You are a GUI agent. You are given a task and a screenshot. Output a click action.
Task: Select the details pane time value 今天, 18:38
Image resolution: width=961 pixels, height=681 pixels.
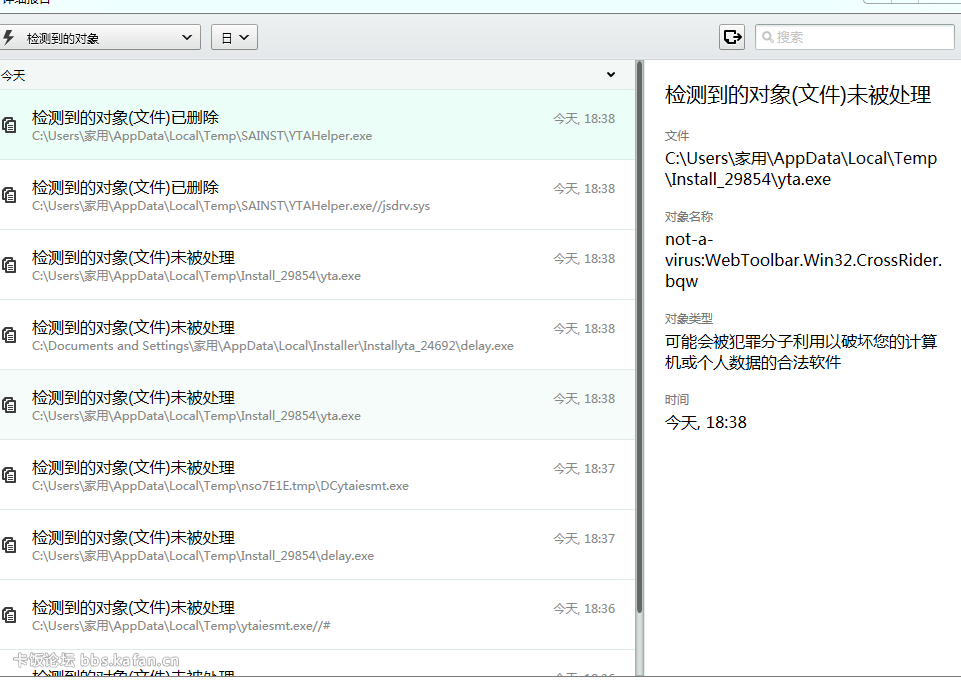click(706, 422)
